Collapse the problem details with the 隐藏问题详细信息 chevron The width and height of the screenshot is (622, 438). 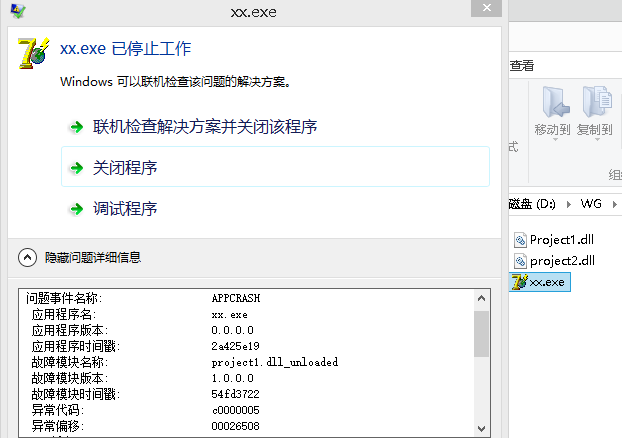point(27,257)
